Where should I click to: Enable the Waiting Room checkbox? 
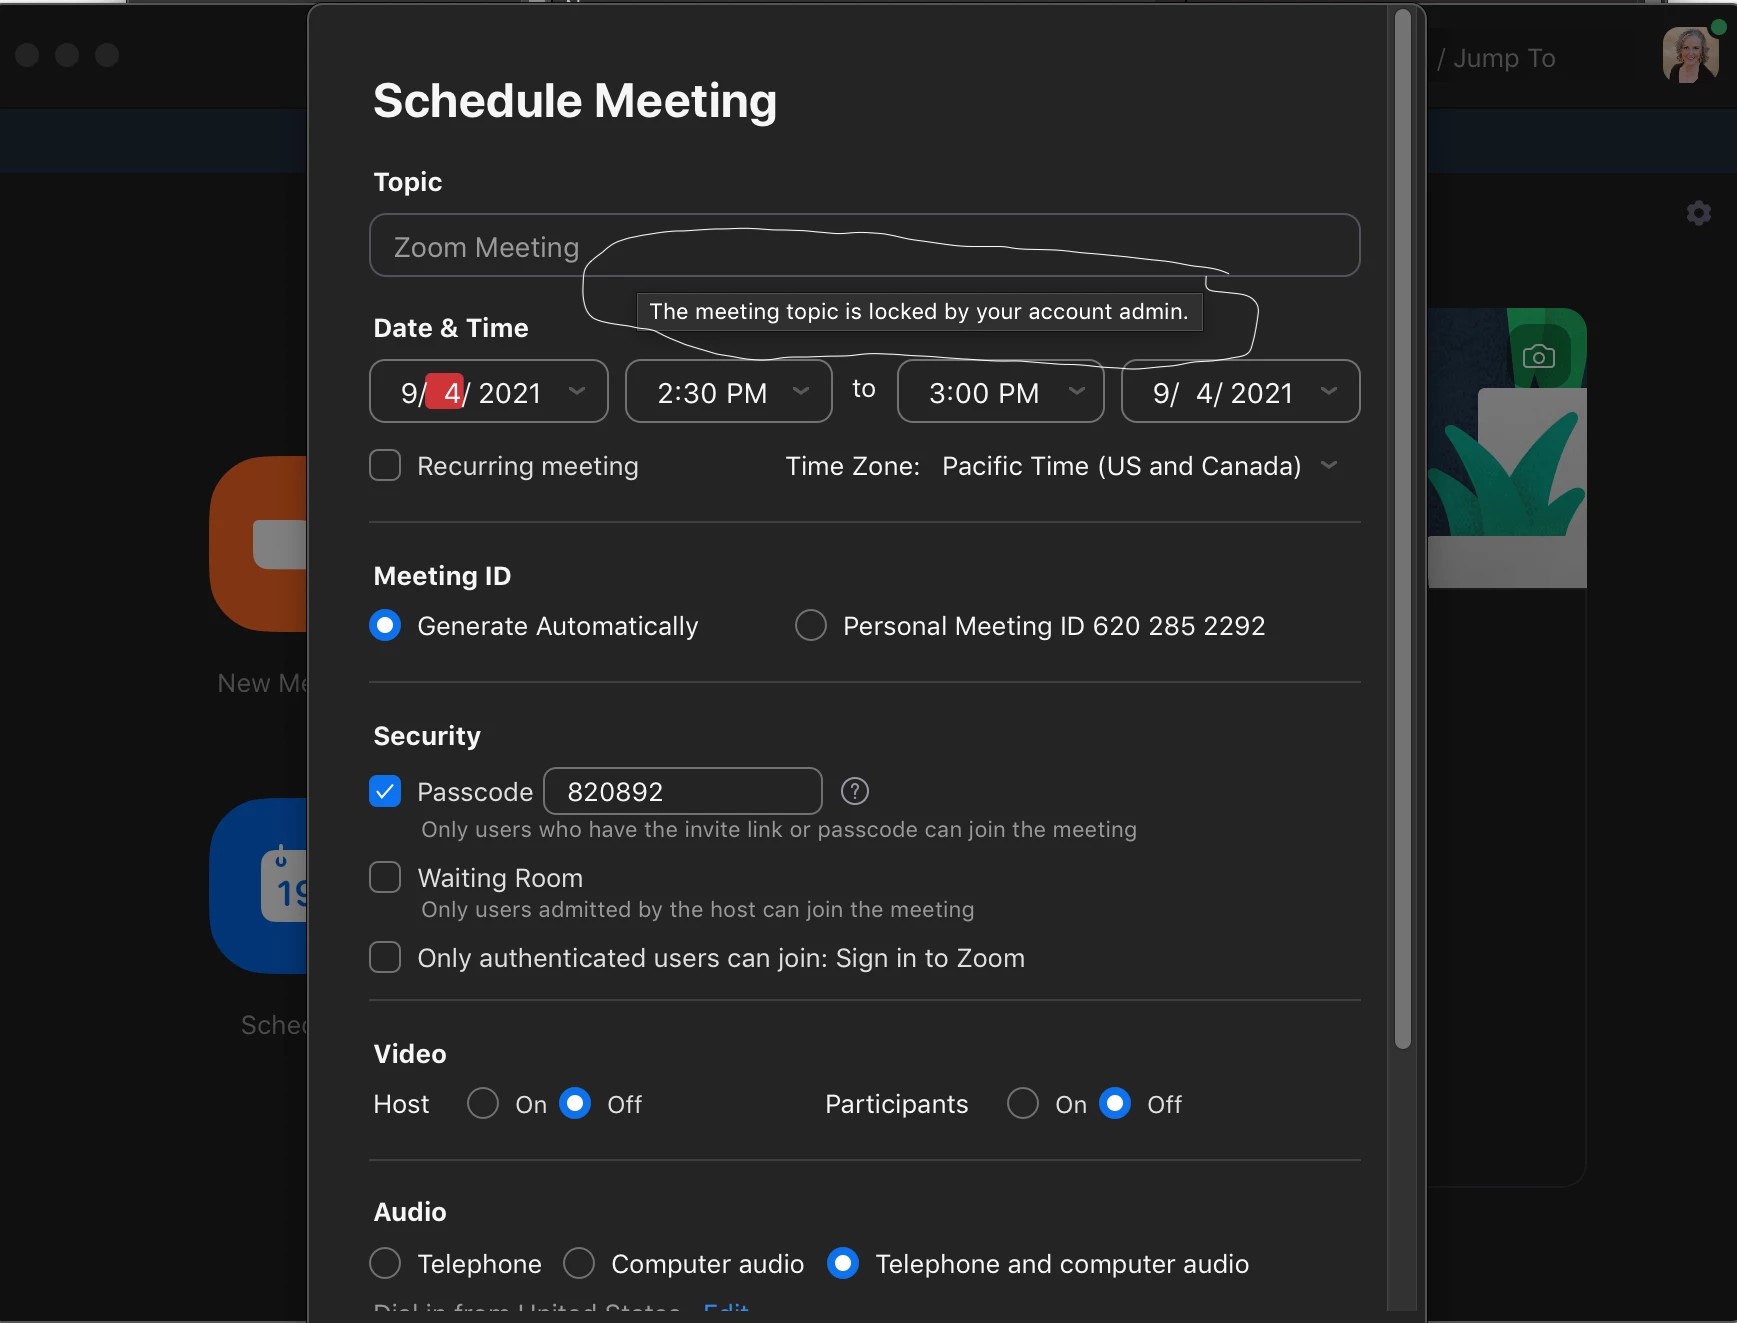[x=385, y=877]
